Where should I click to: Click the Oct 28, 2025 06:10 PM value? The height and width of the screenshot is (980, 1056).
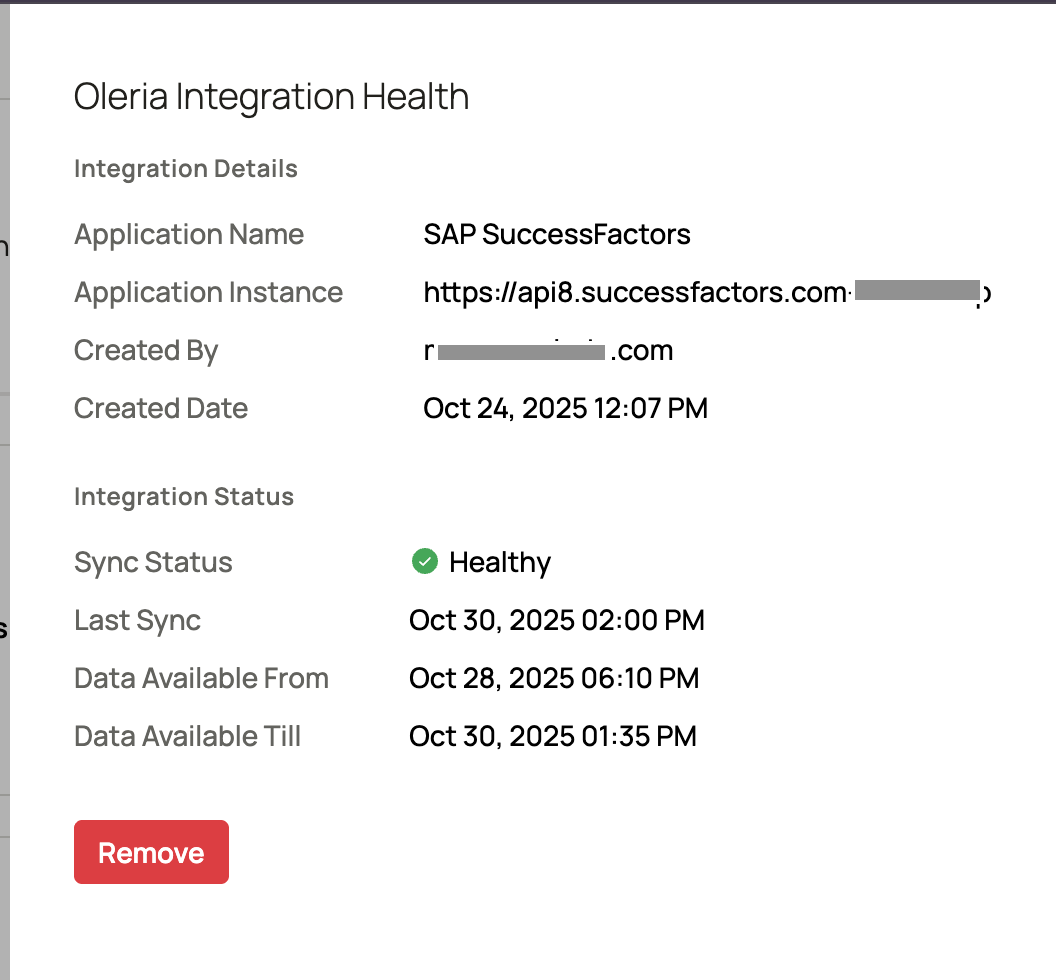[x=554, y=679]
